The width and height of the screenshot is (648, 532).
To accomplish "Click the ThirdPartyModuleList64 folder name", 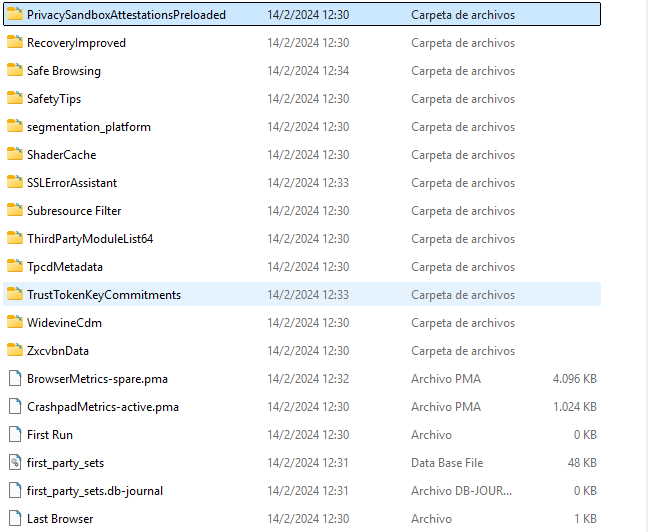I will pyautogui.click(x=90, y=239).
